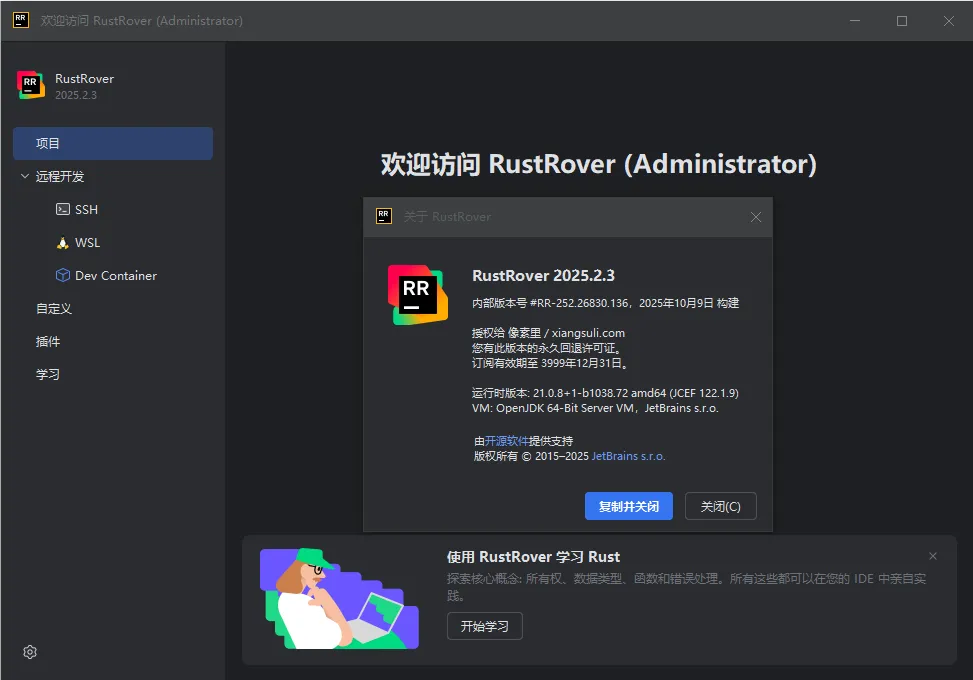Viewport: 973px width, 680px height.
Task: Open the 自定义 section
Action: coord(54,309)
